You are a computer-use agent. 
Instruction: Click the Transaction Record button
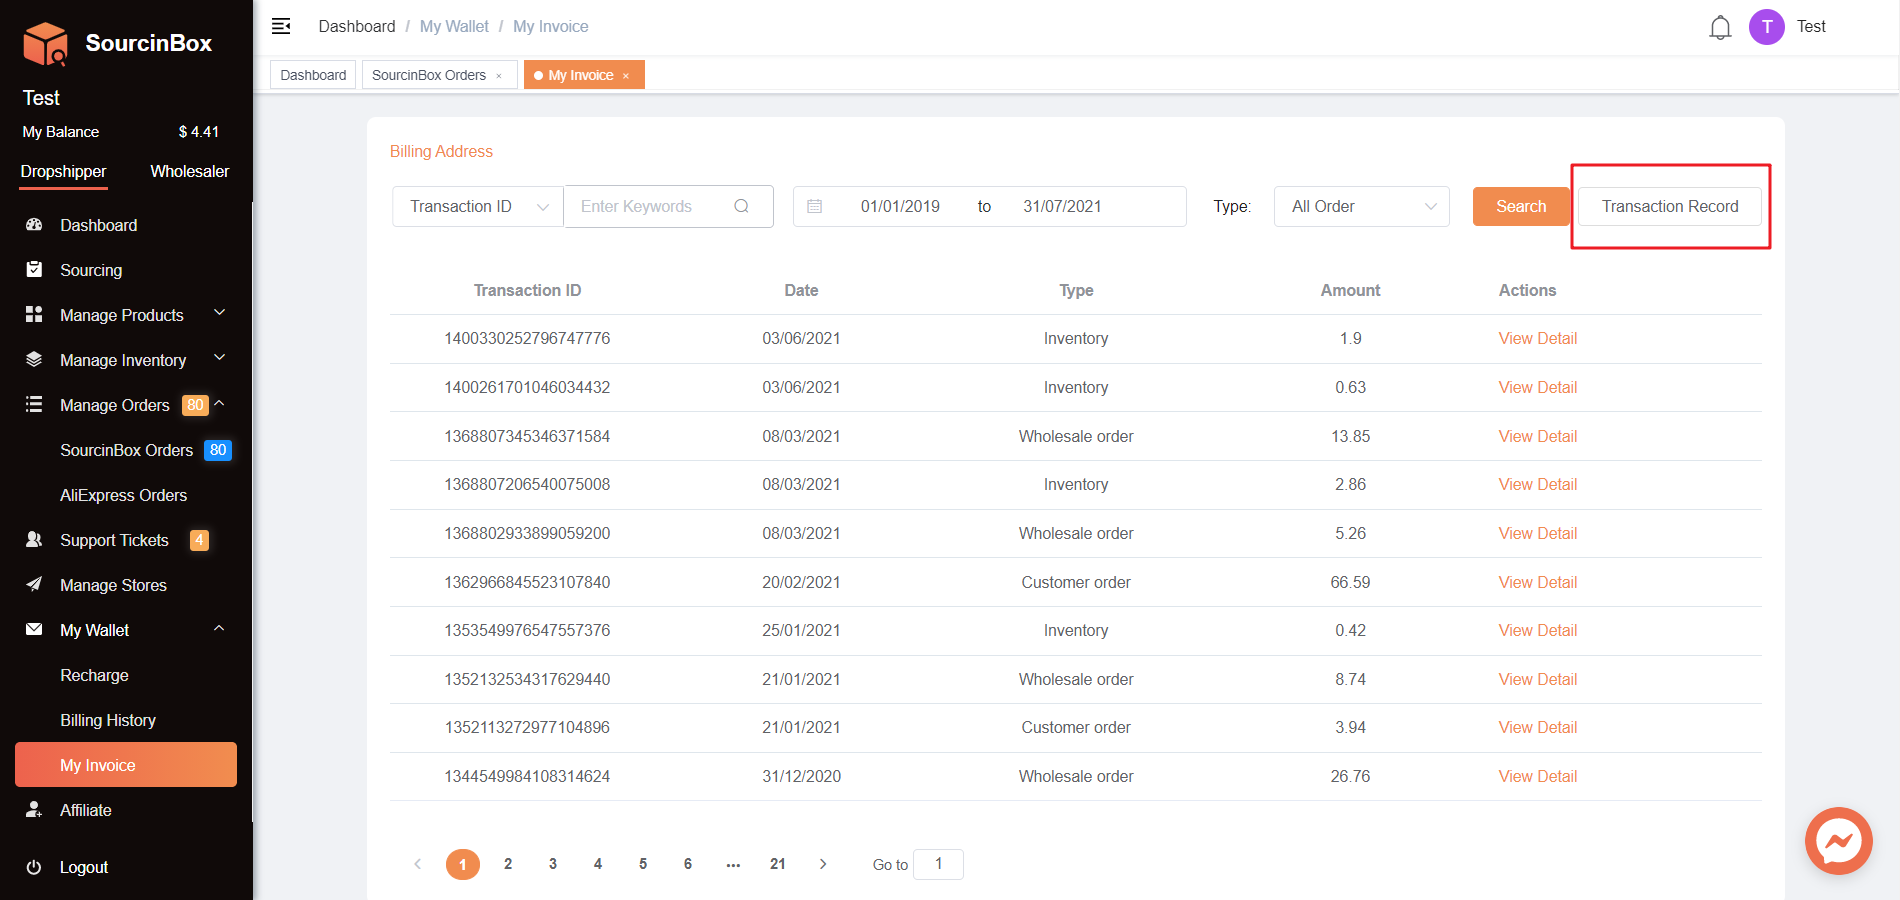coord(1670,206)
